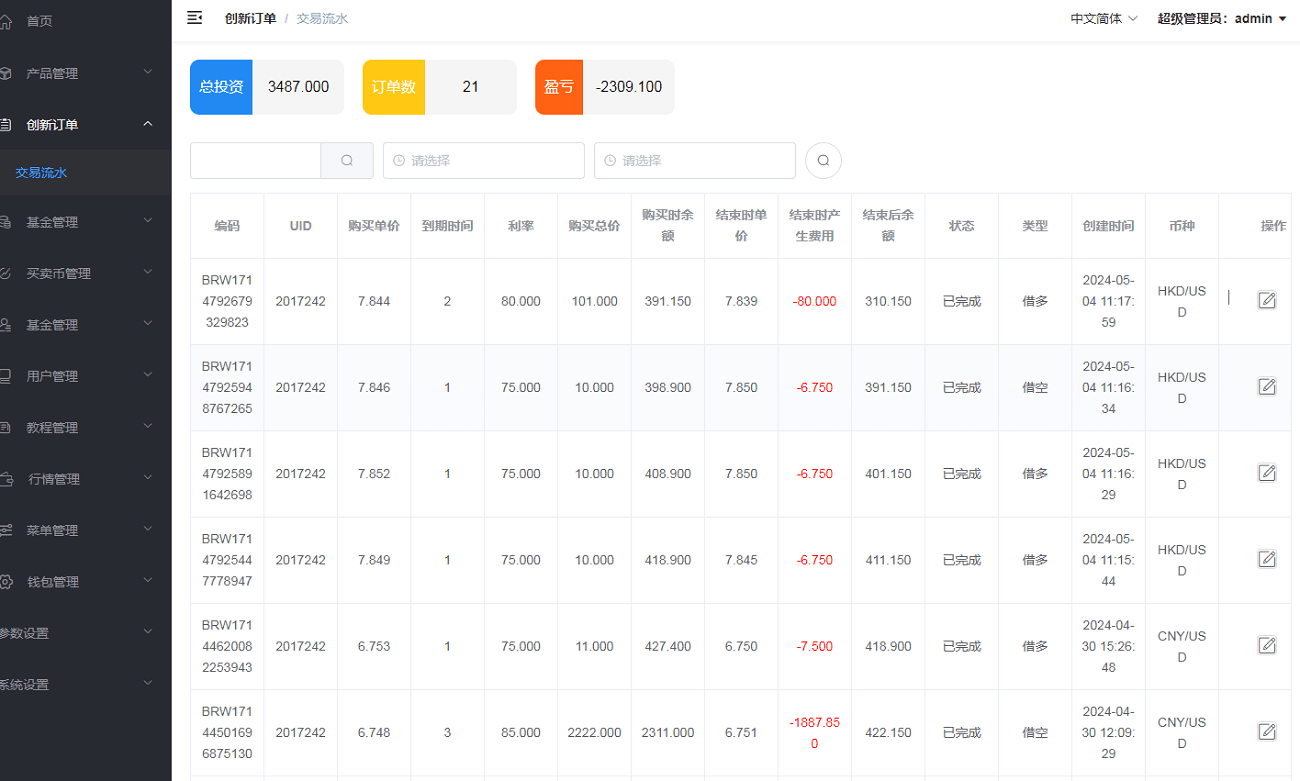This screenshot has width=1300, height=781.
Task: Open edit icon for 2024-05-04 11:15:44 order
Action: pyautogui.click(x=1267, y=559)
